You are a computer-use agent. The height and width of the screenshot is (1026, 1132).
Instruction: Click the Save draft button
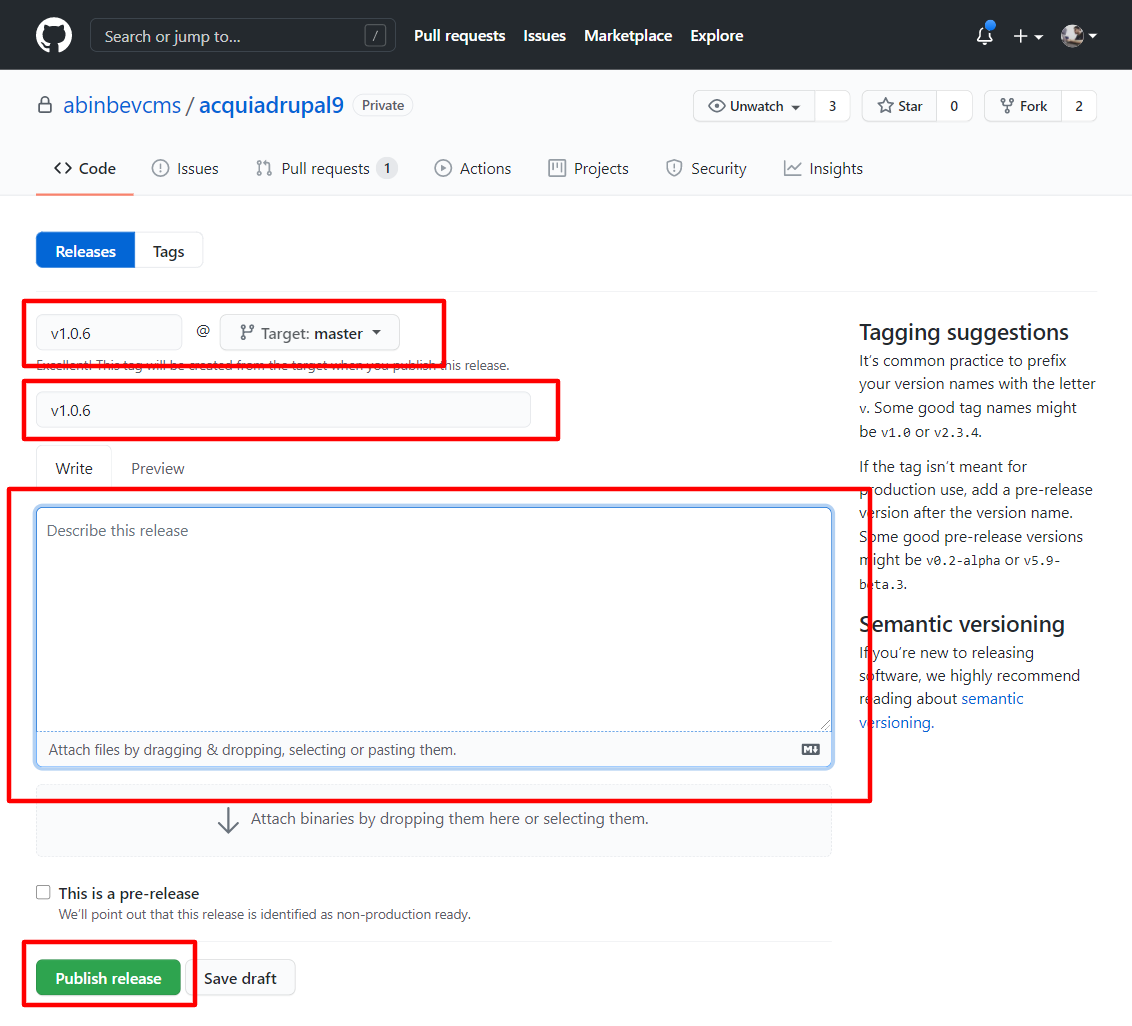pos(240,978)
